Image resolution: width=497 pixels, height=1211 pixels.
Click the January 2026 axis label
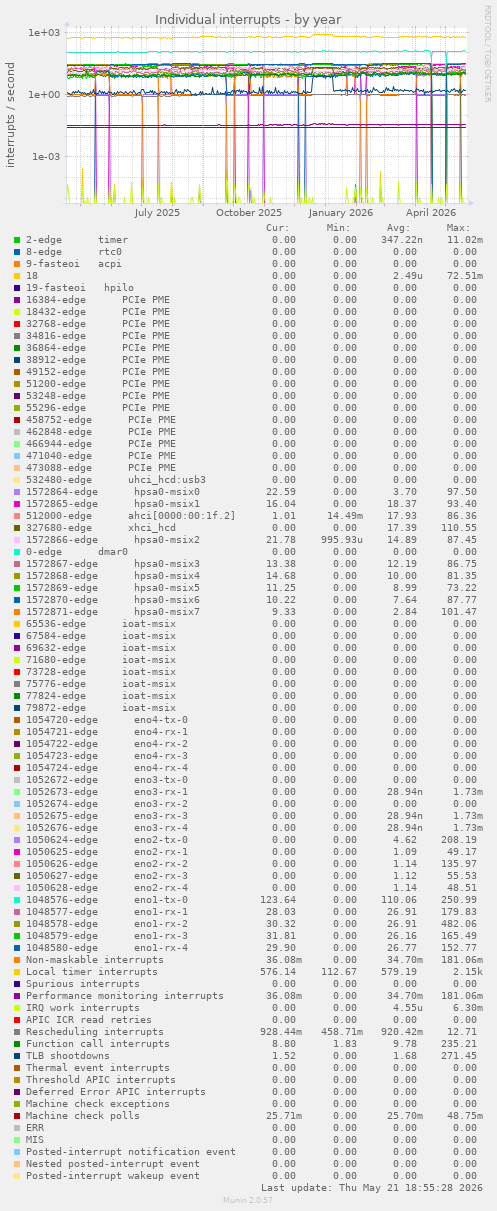[x=341, y=213]
